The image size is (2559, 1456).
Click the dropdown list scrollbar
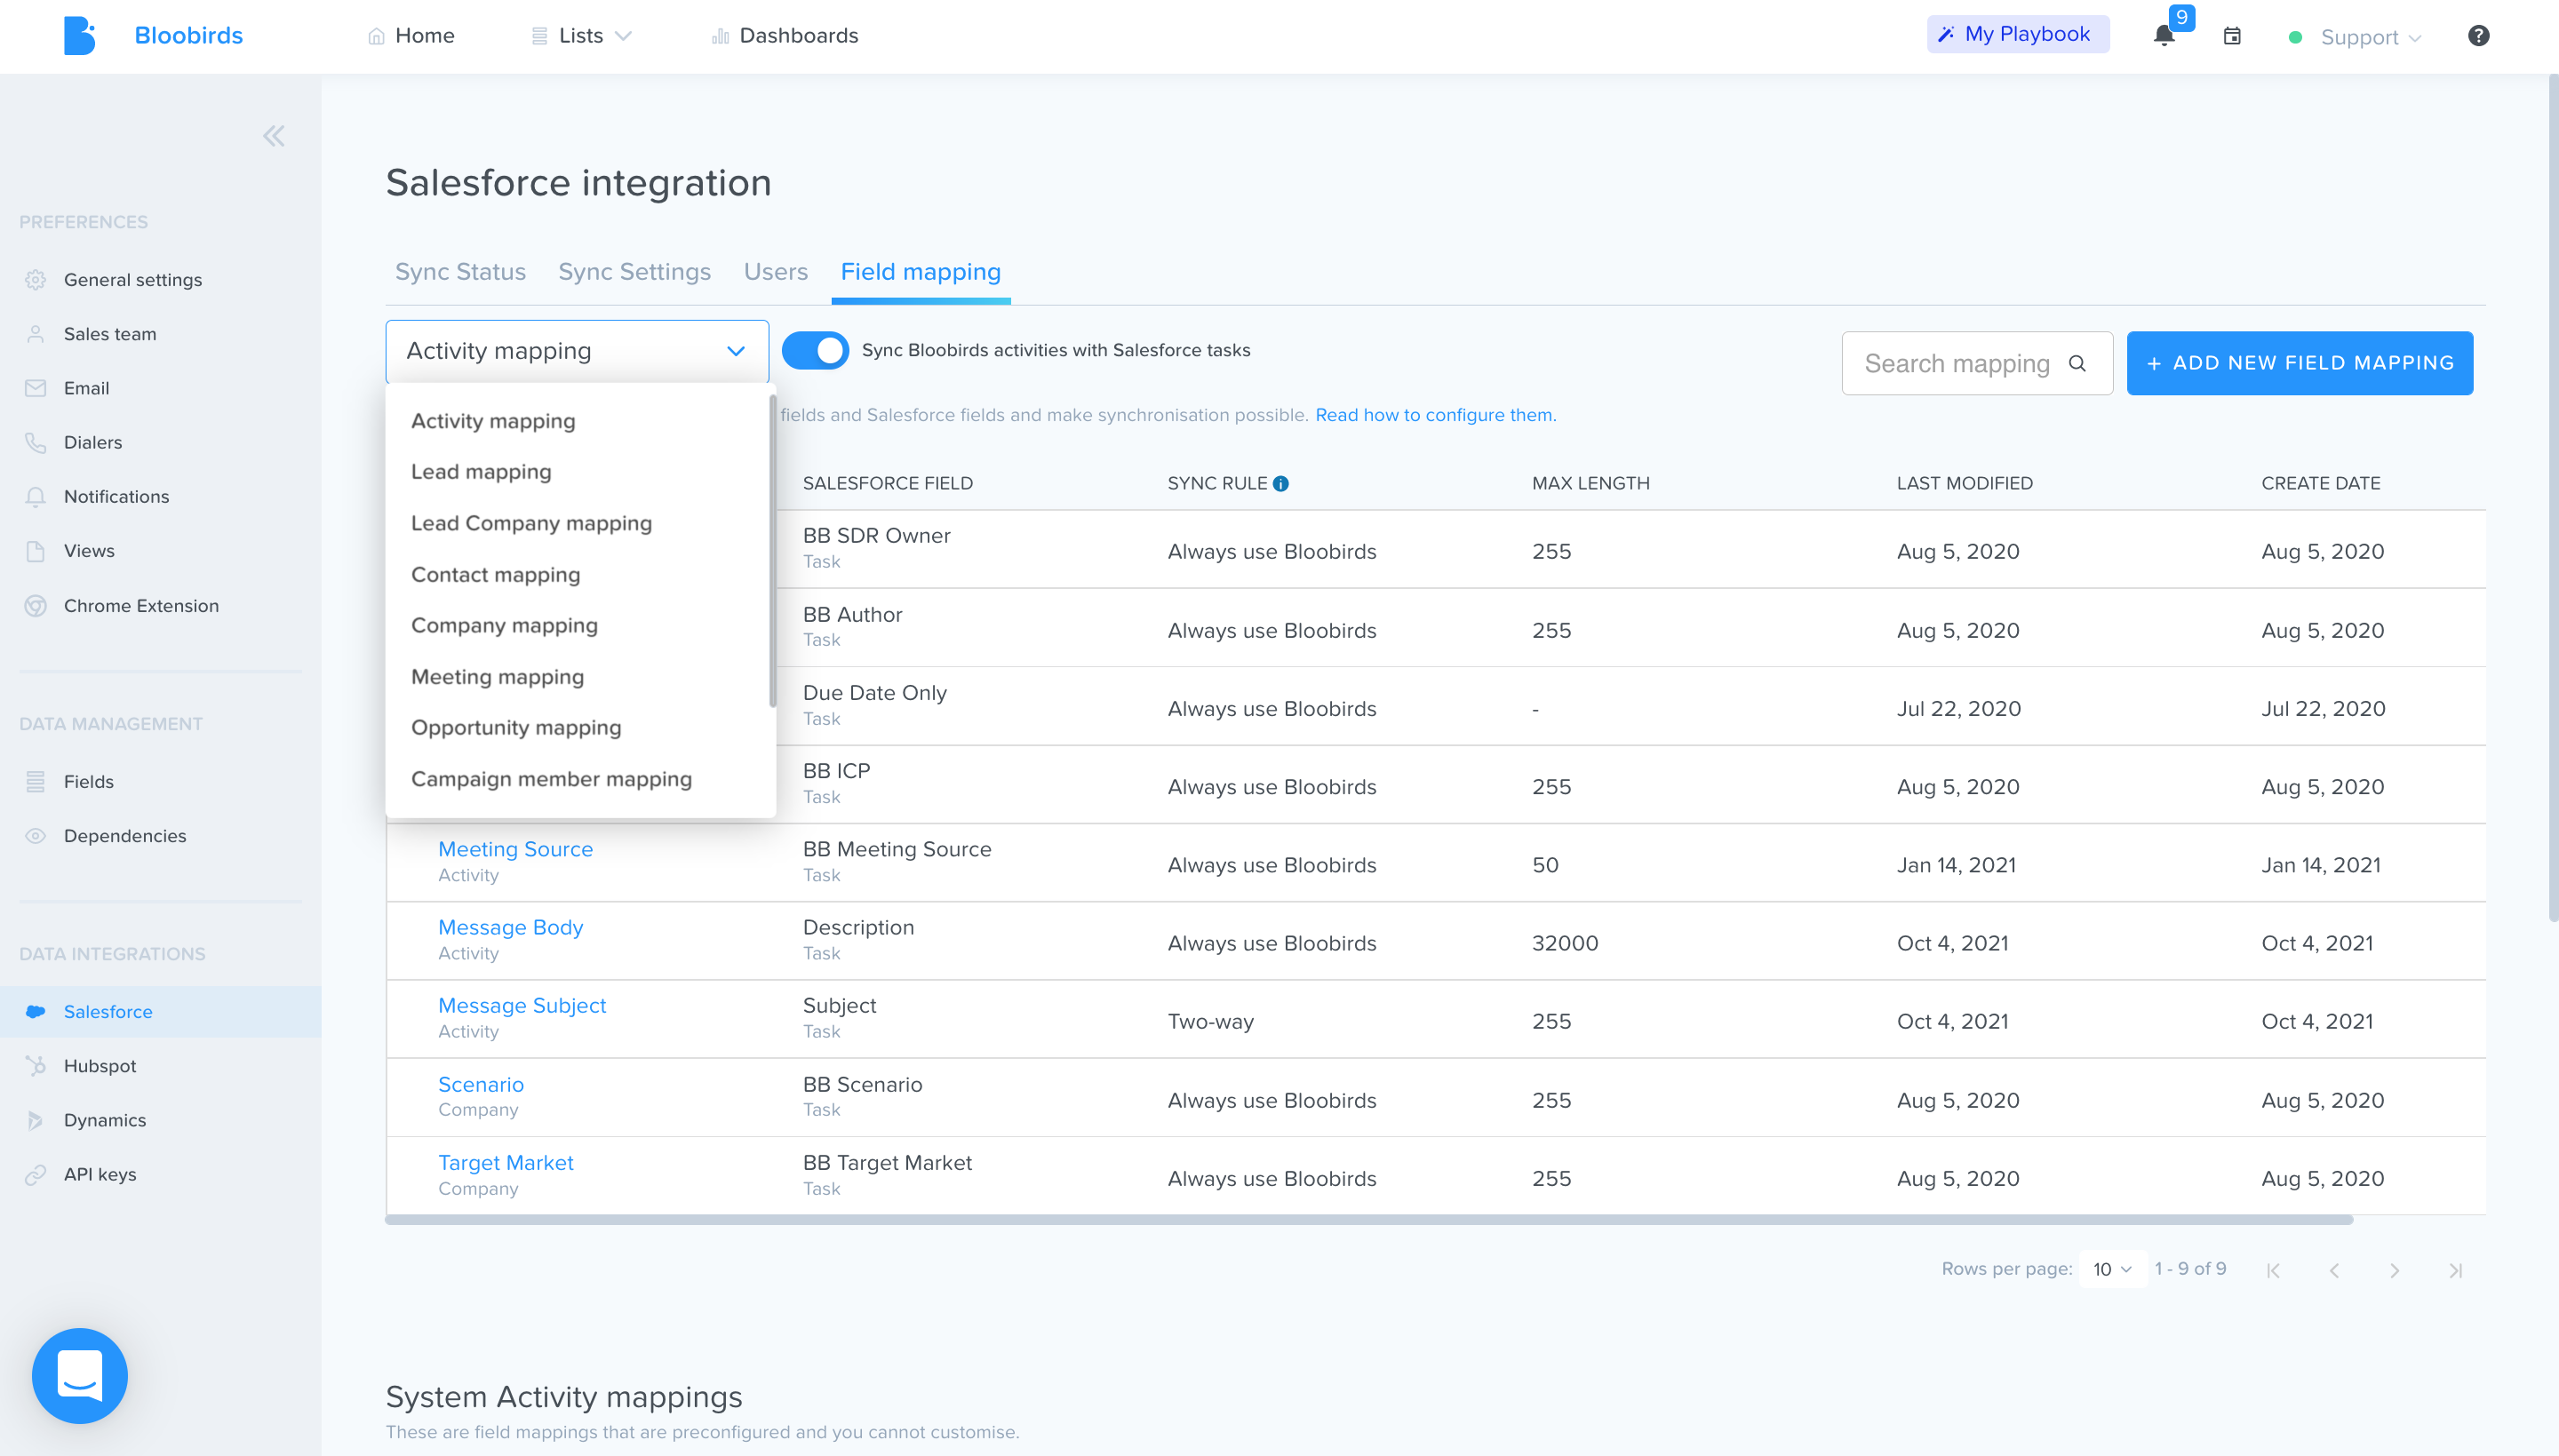pyautogui.click(x=773, y=550)
